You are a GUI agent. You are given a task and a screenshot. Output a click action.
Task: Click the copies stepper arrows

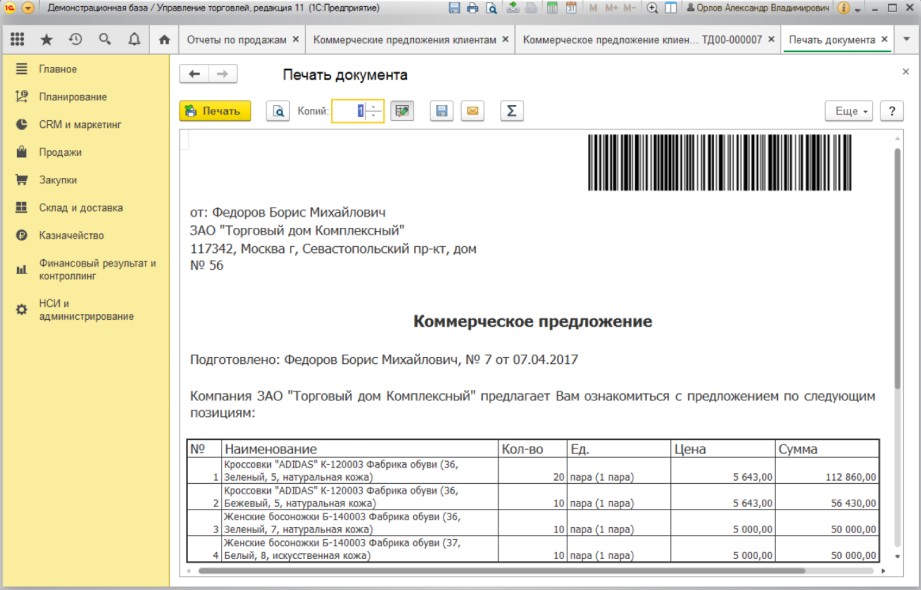pos(374,110)
